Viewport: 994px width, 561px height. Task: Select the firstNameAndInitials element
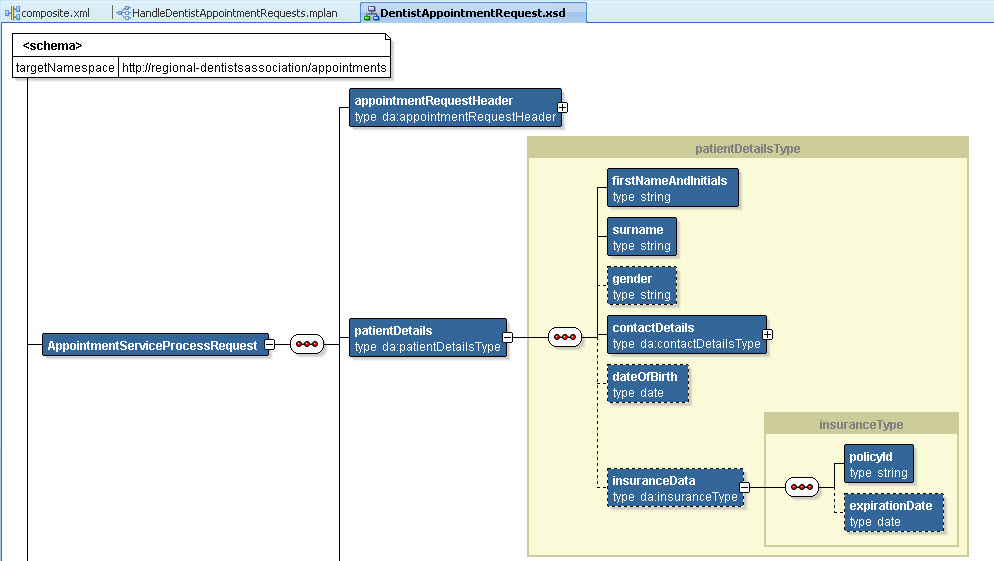click(673, 188)
